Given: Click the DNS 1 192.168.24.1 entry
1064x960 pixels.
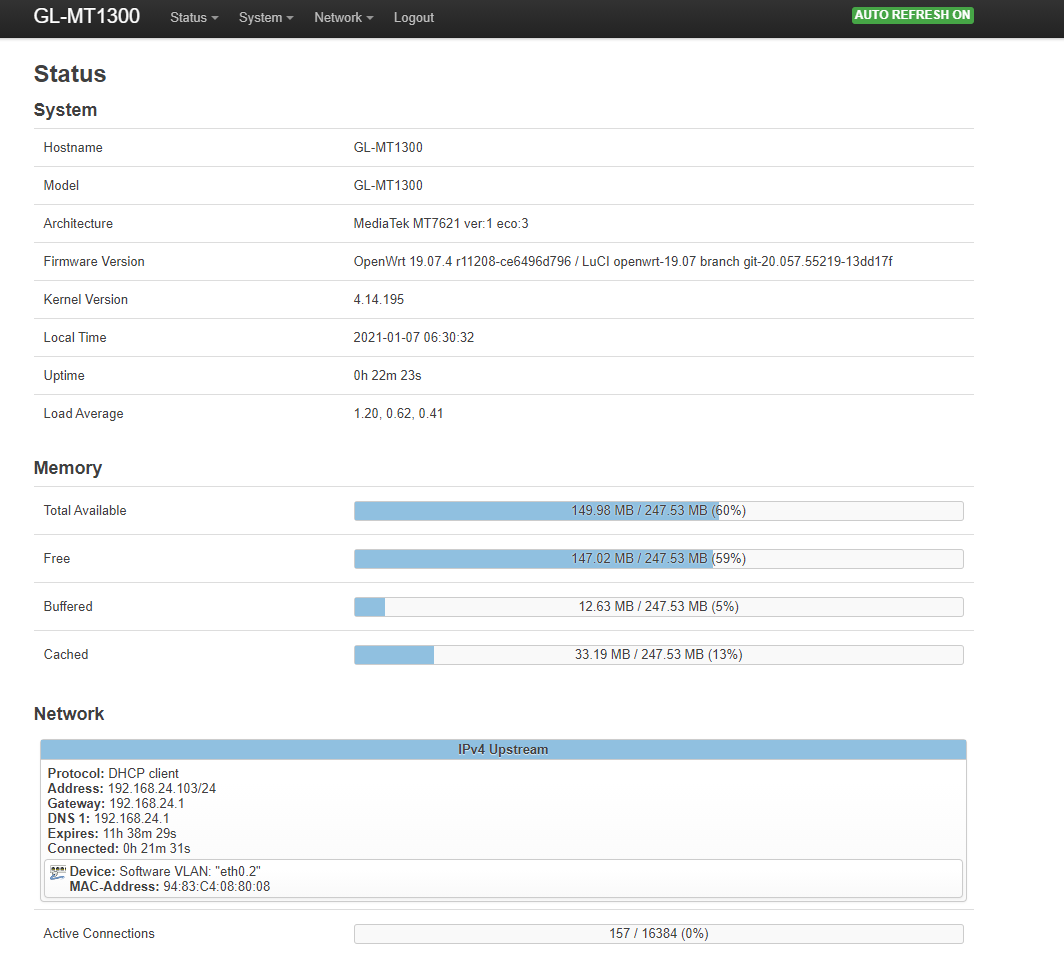Looking at the screenshot, I should pyautogui.click(x=109, y=819).
